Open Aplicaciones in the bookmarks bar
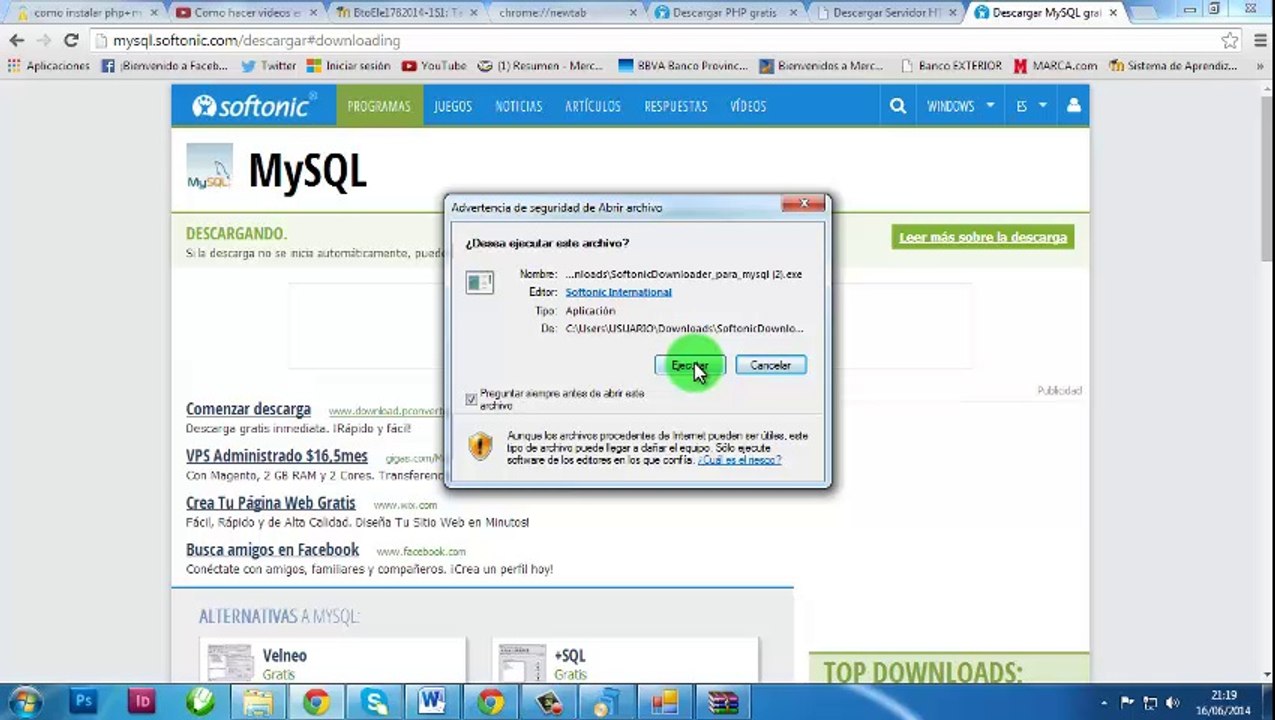Image resolution: width=1275 pixels, height=720 pixels. tap(48, 66)
